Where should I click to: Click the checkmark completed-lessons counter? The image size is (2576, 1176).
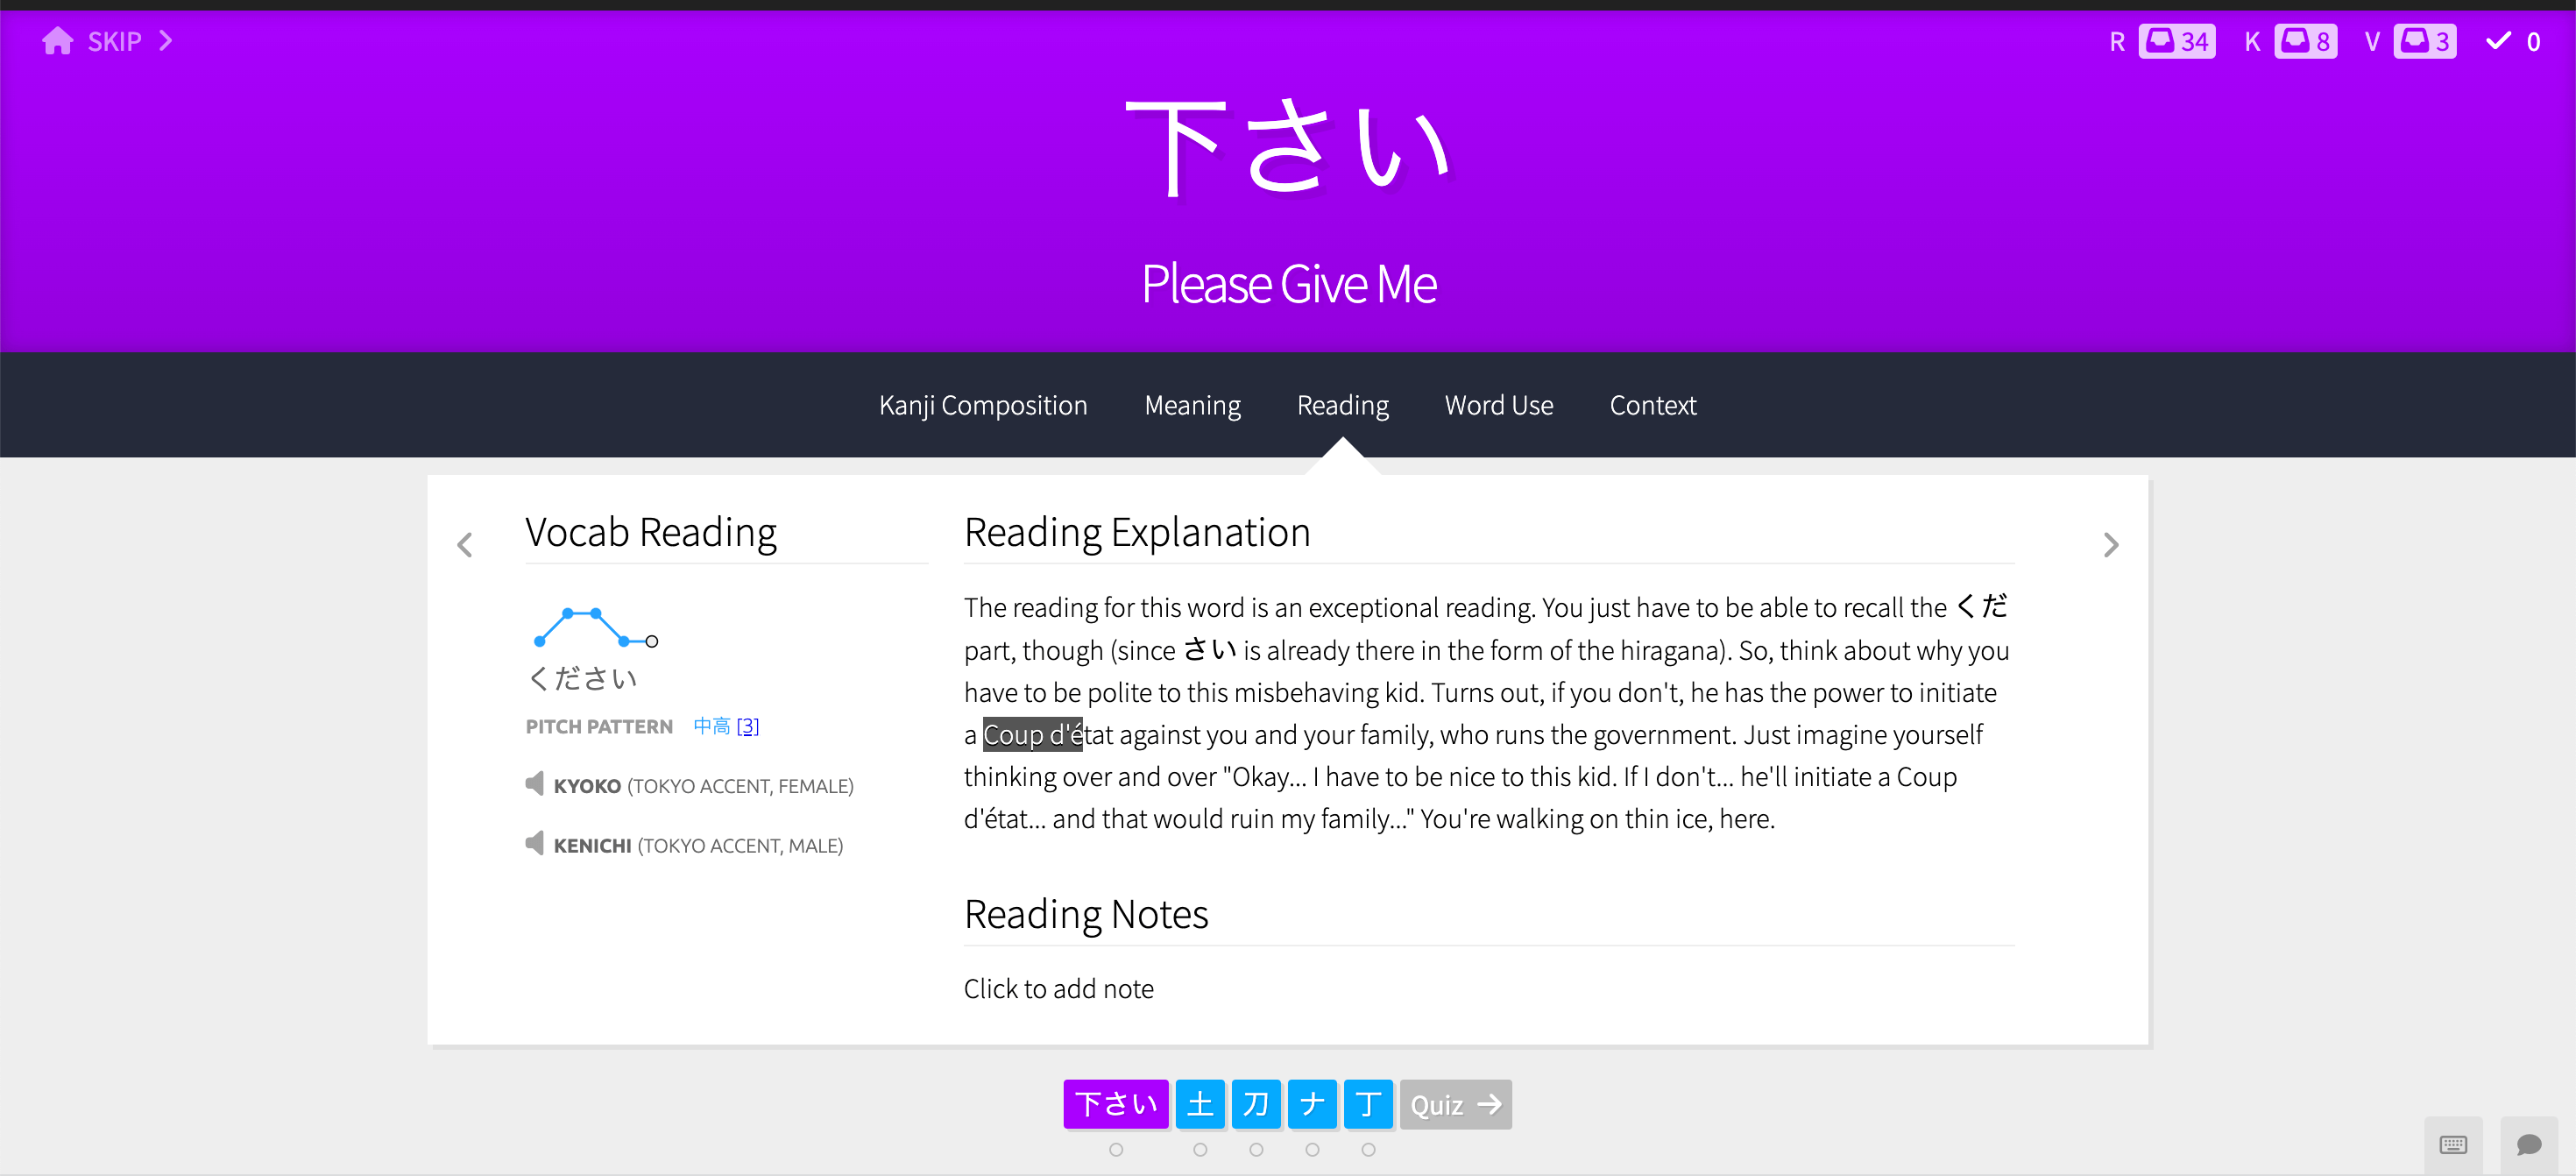pyautogui.click(x=2512, y=41)
